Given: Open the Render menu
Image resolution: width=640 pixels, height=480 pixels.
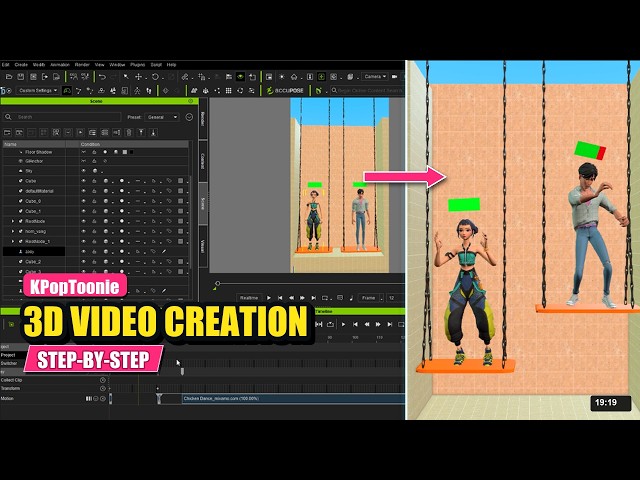Looking at the screenshot, I should pos(82,64).
